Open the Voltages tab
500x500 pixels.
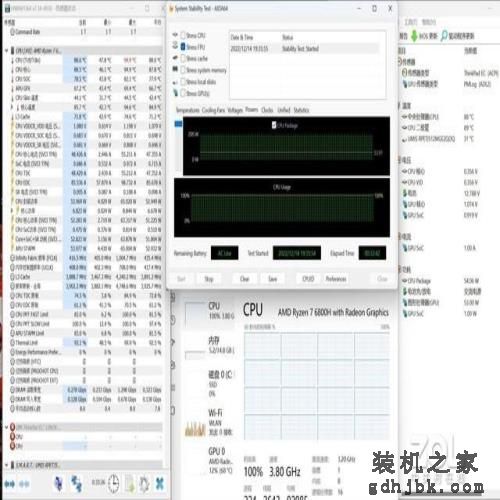pyautogui.click(x=235, y=110)
